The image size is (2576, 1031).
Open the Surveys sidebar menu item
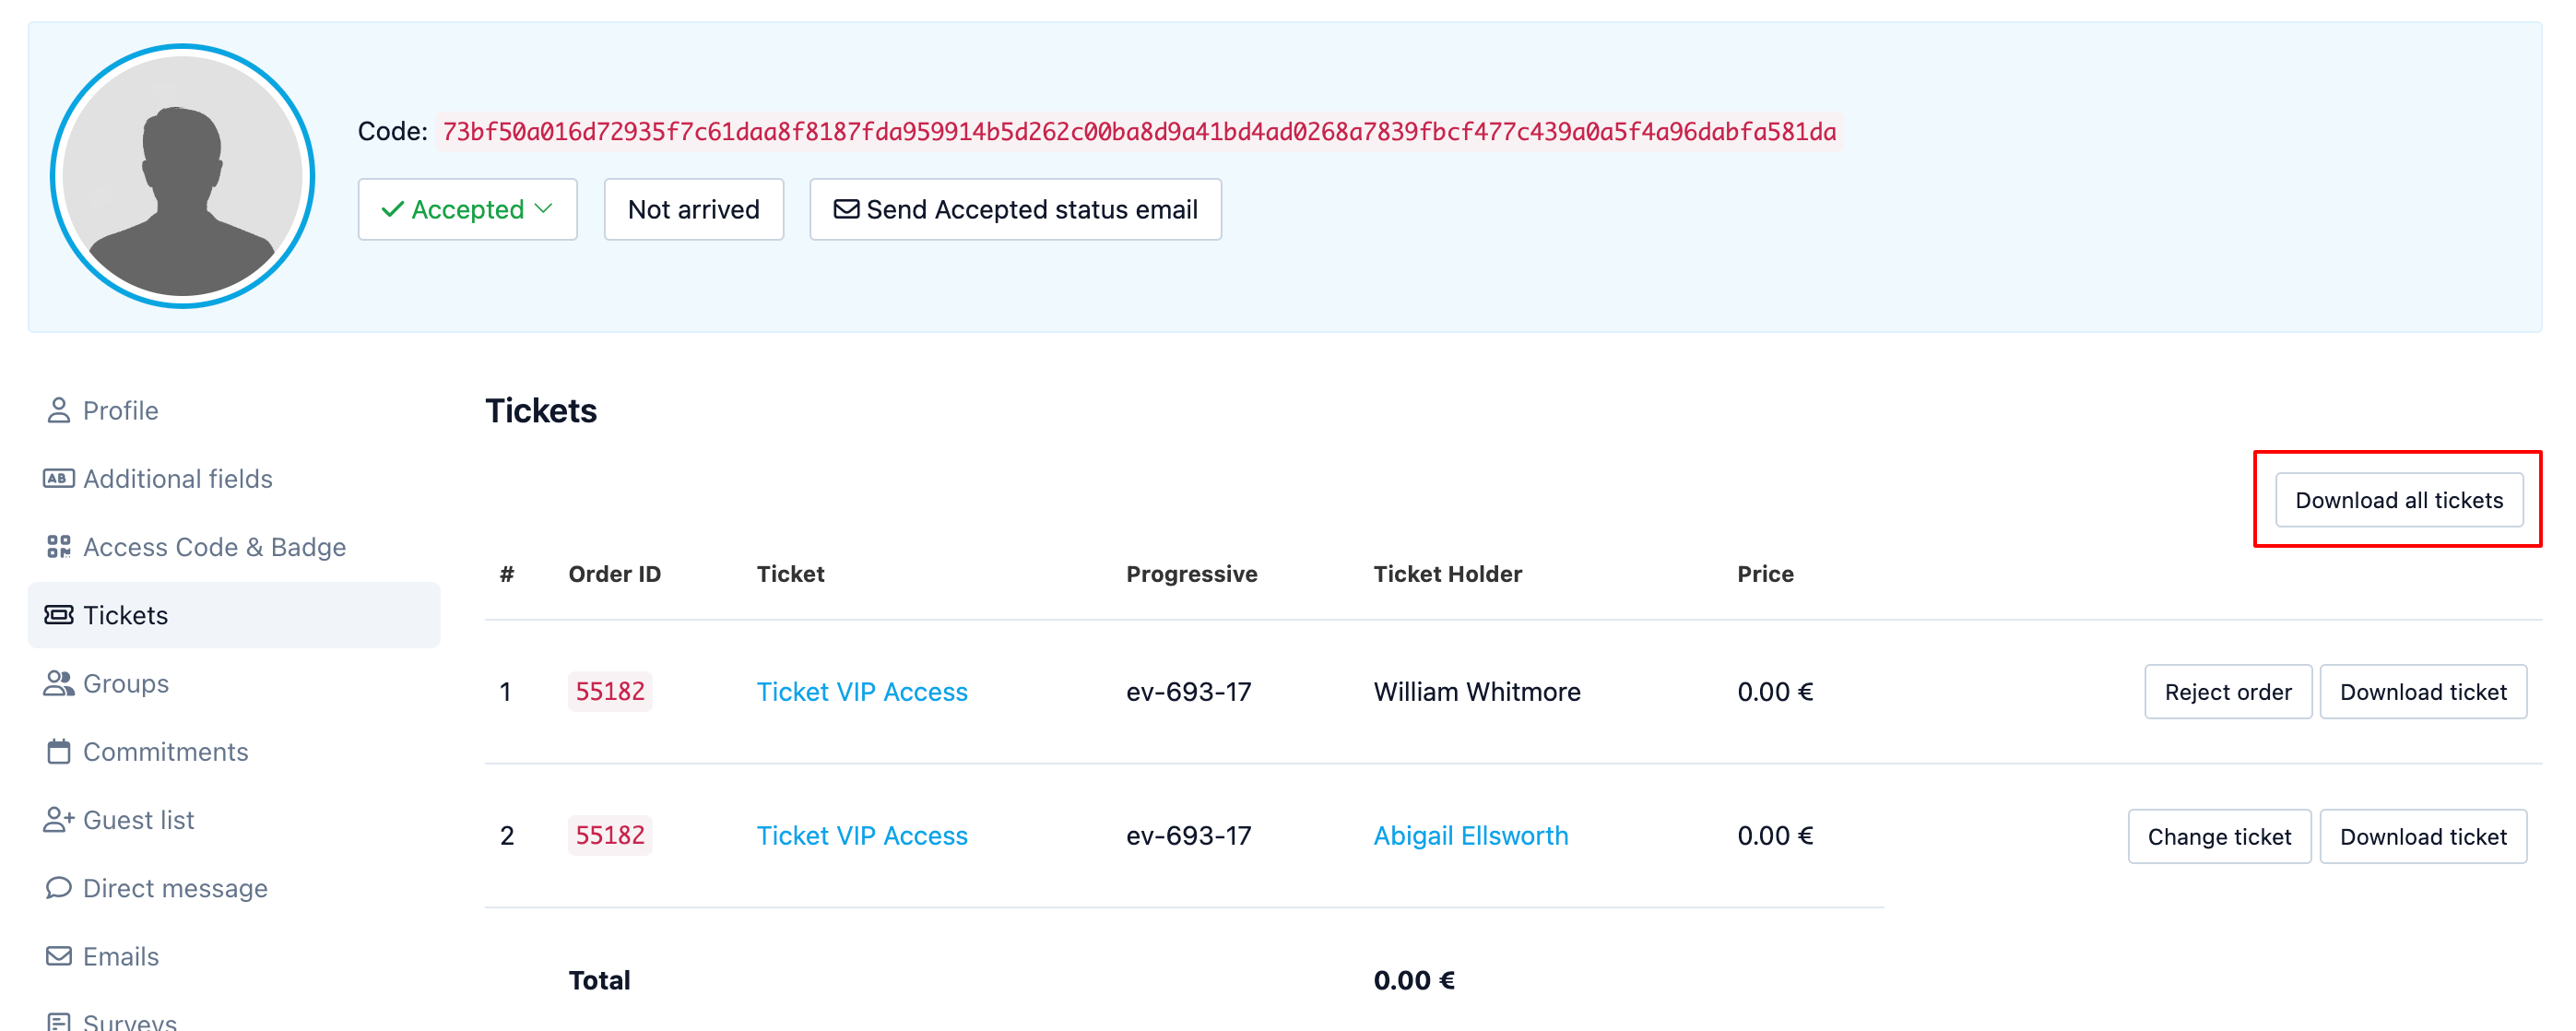(130, 1021)
